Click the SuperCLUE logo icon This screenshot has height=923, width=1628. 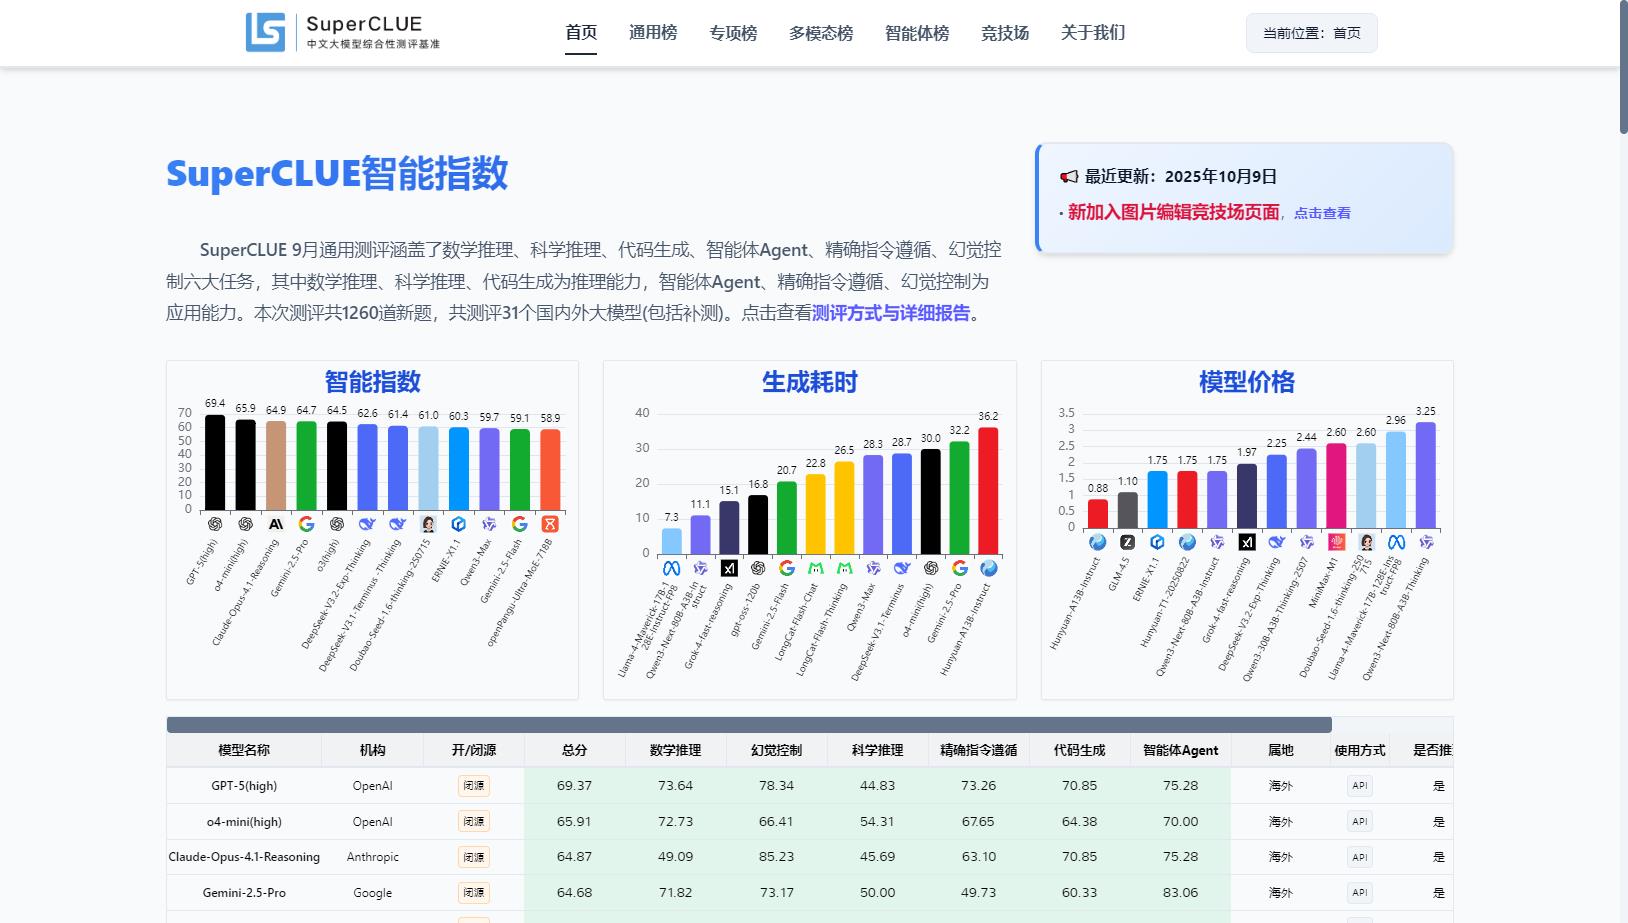coord(265,32)
